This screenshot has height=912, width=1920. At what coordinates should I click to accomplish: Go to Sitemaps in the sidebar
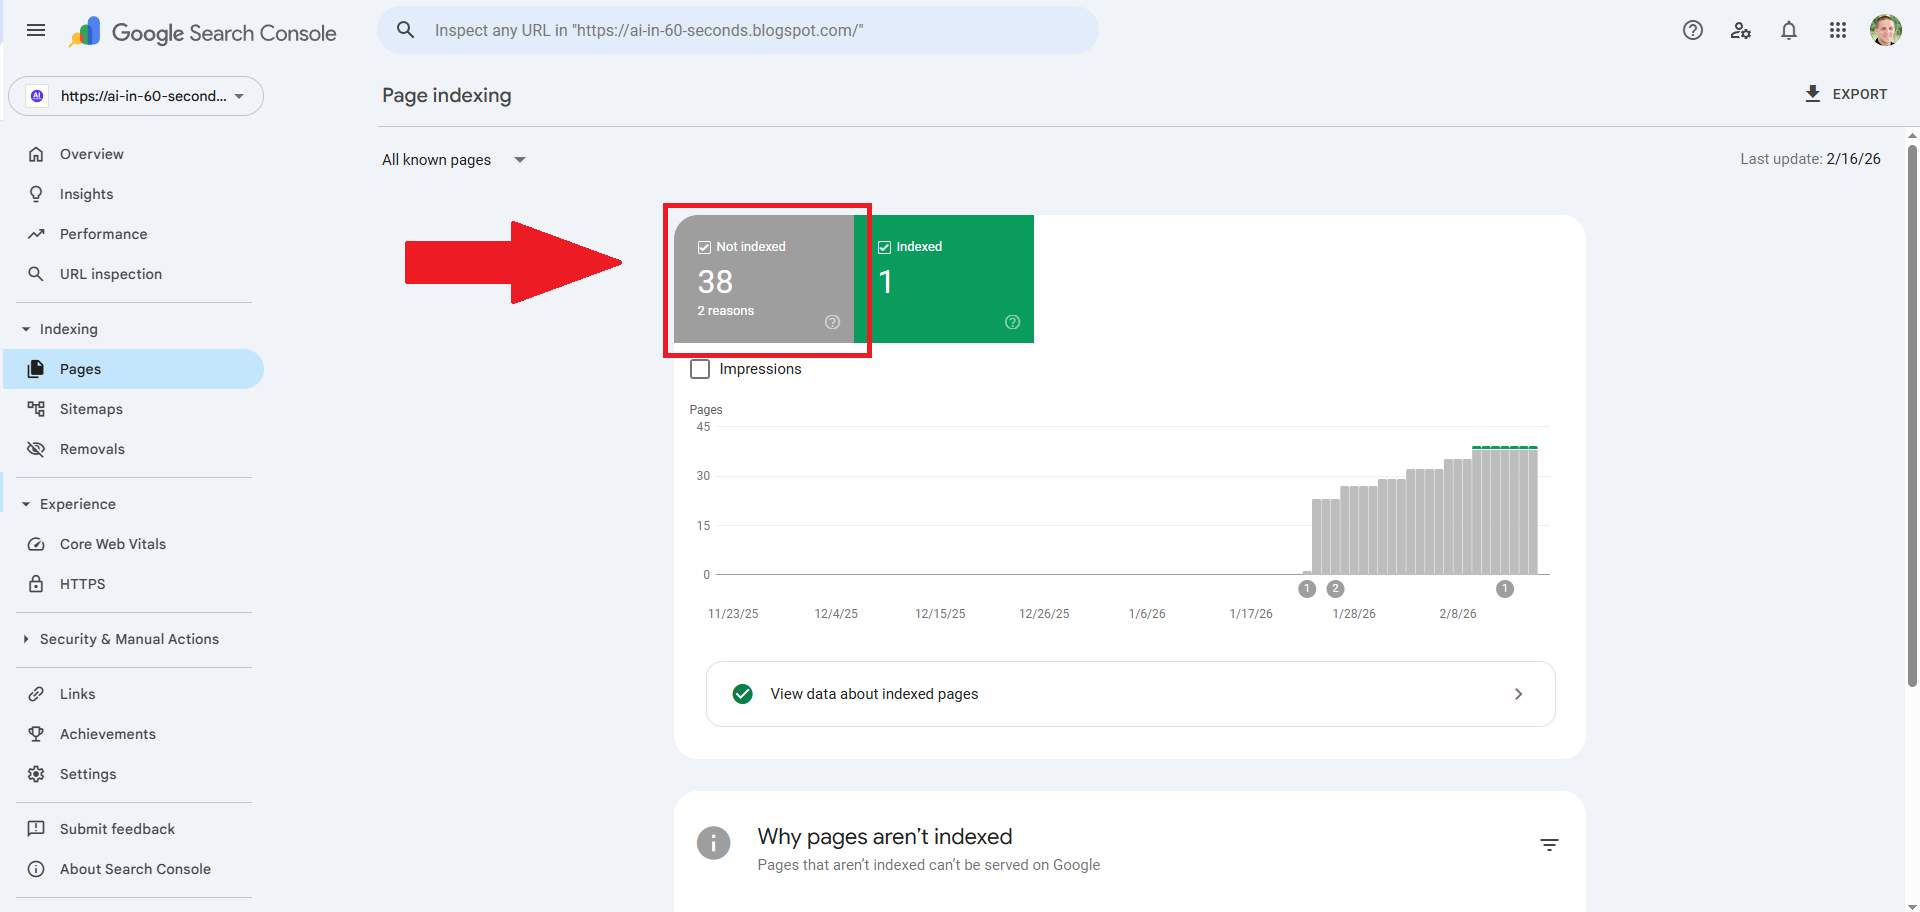(91, 409)
